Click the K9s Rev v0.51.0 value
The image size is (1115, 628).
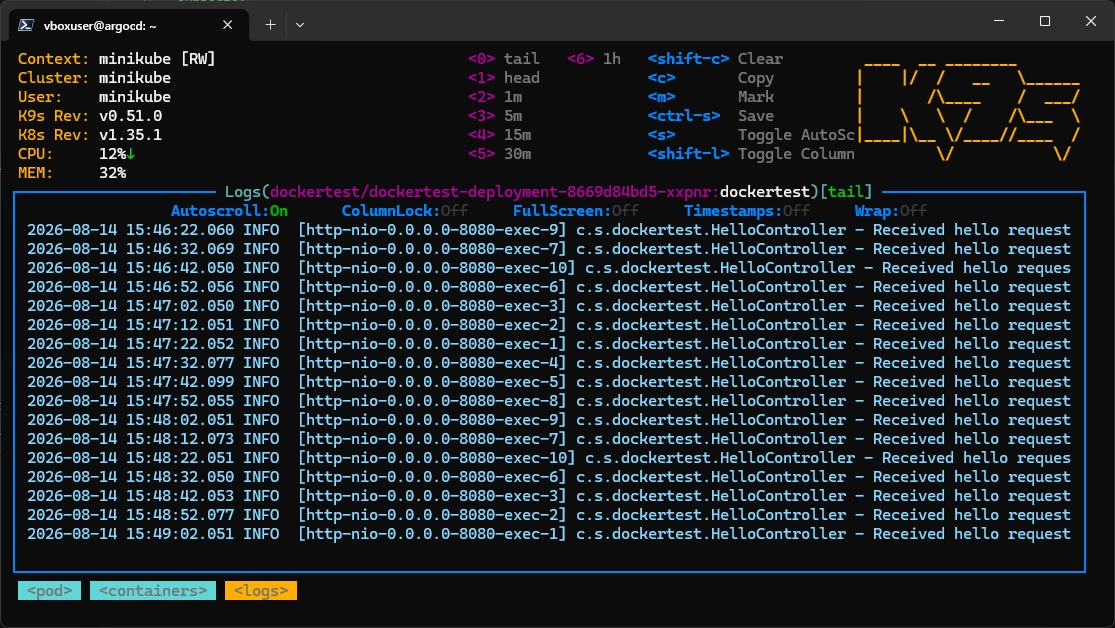130,116
